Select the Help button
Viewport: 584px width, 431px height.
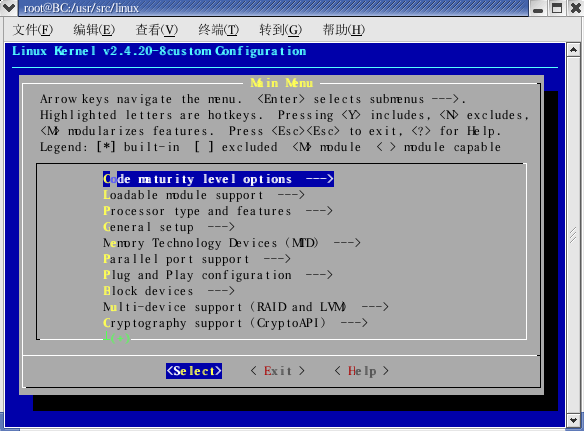click(x=362, y=371)
